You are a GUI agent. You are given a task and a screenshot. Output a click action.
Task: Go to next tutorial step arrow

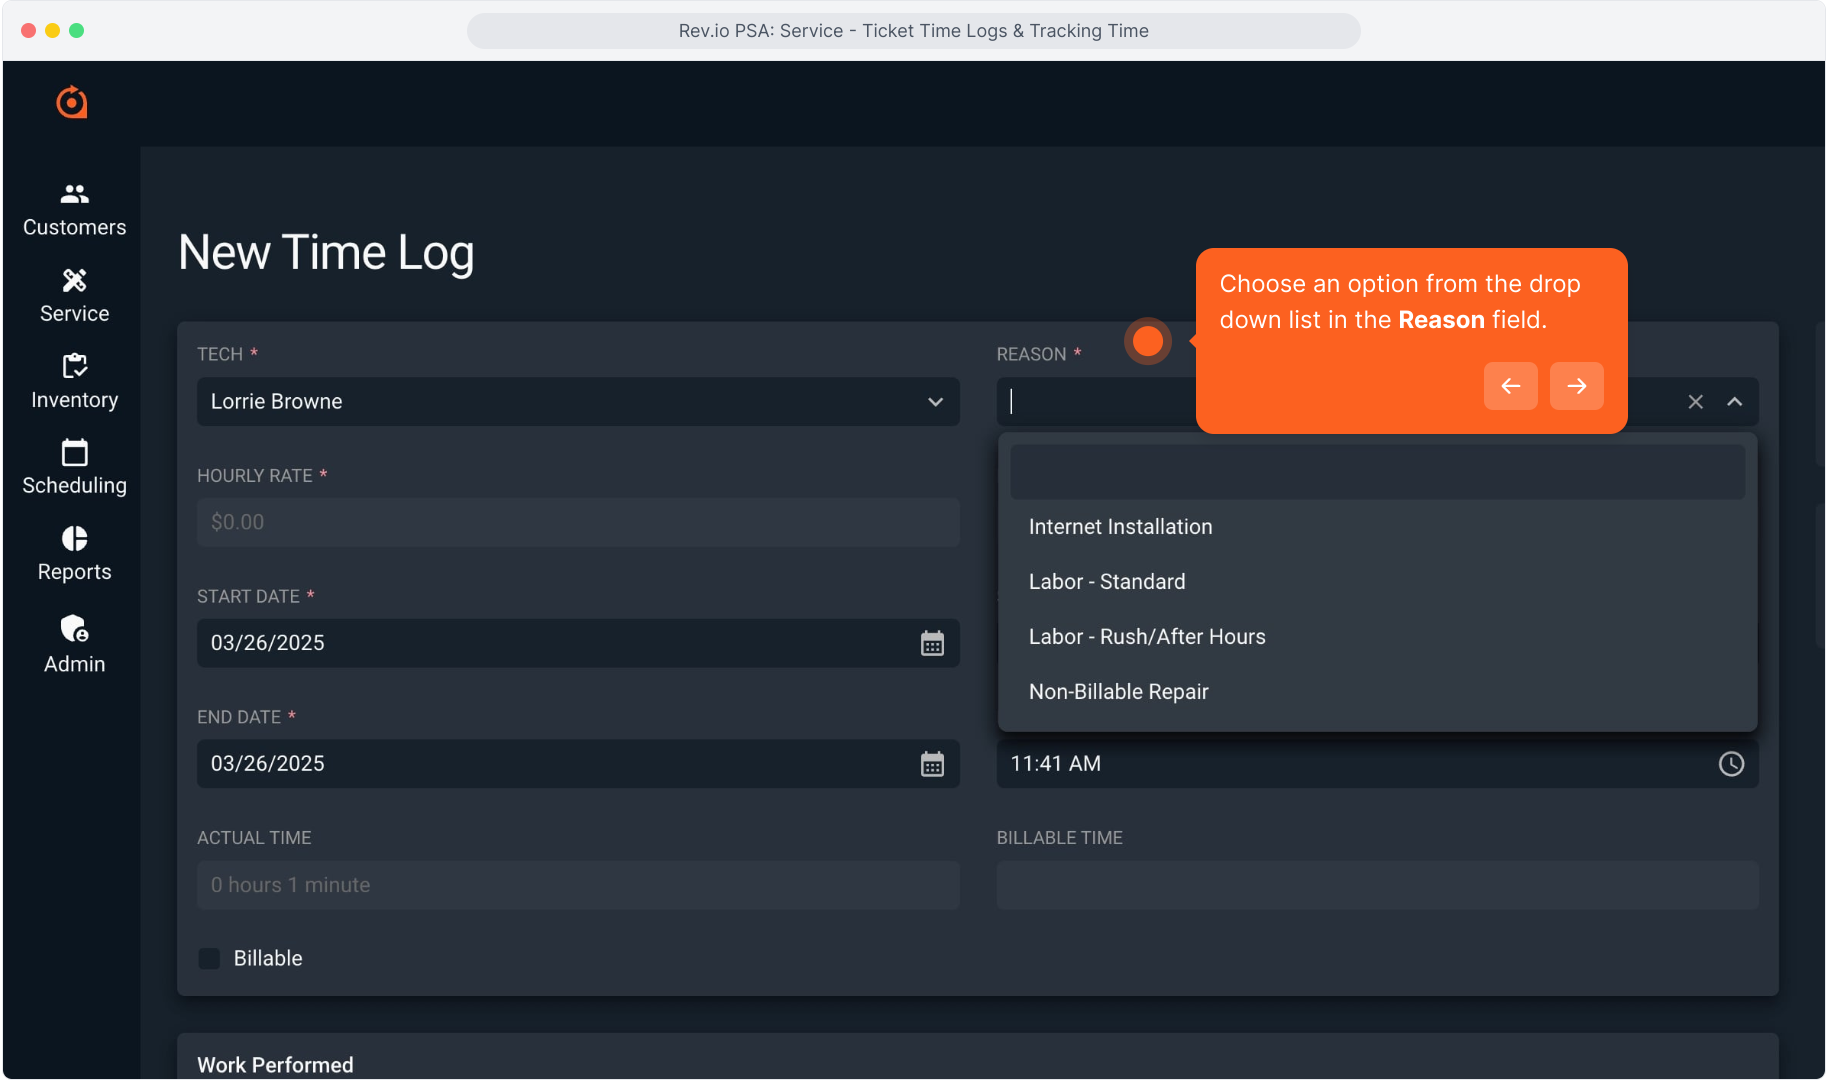pyautogui.click(x=1576, y=386)
